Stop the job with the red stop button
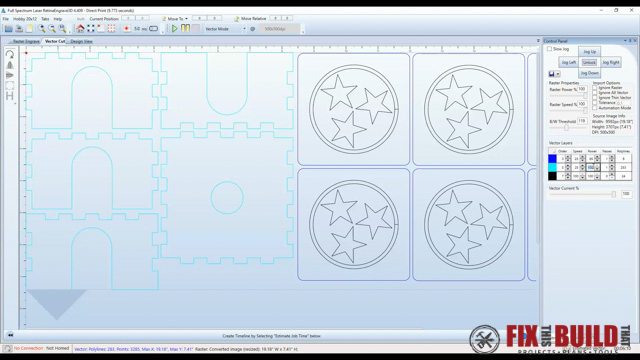 [196, 29]
